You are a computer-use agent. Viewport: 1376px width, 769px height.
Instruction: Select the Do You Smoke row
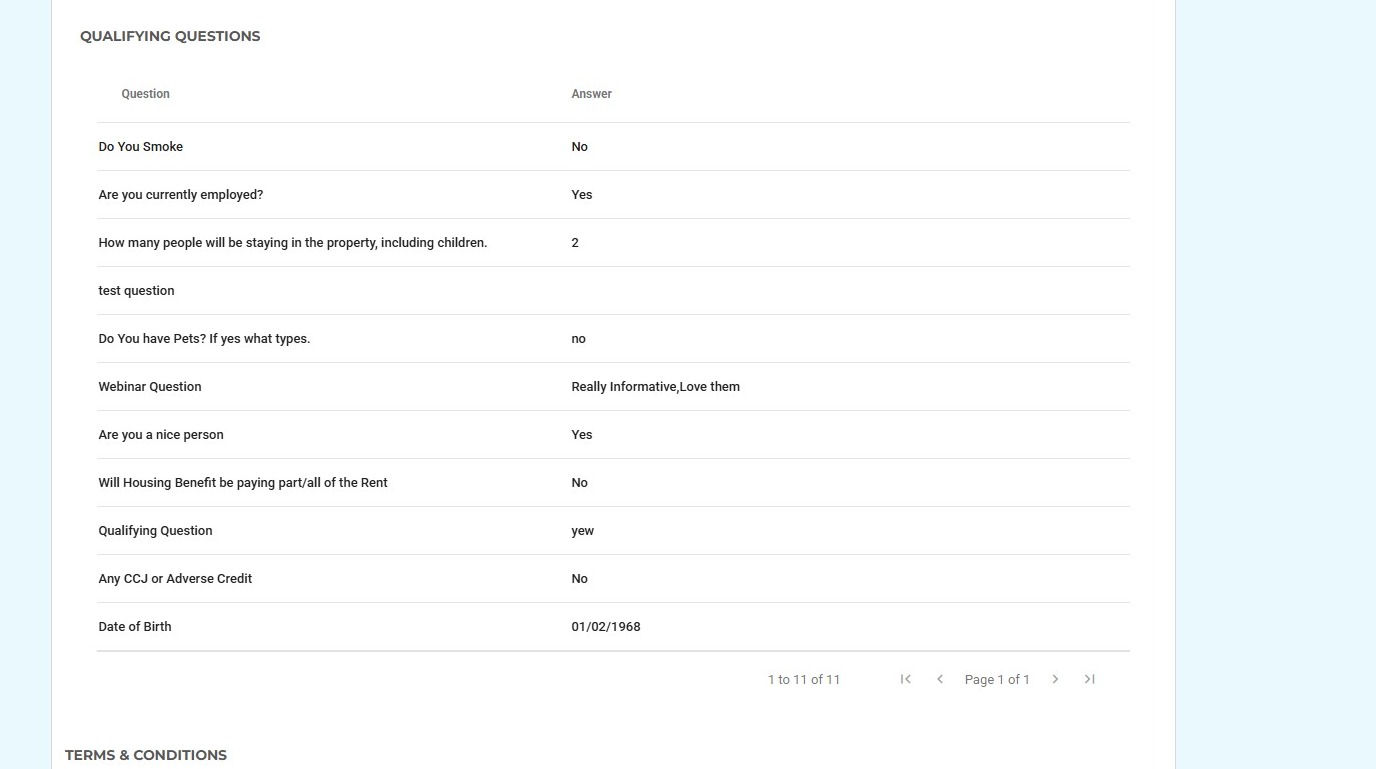[141, 147]
